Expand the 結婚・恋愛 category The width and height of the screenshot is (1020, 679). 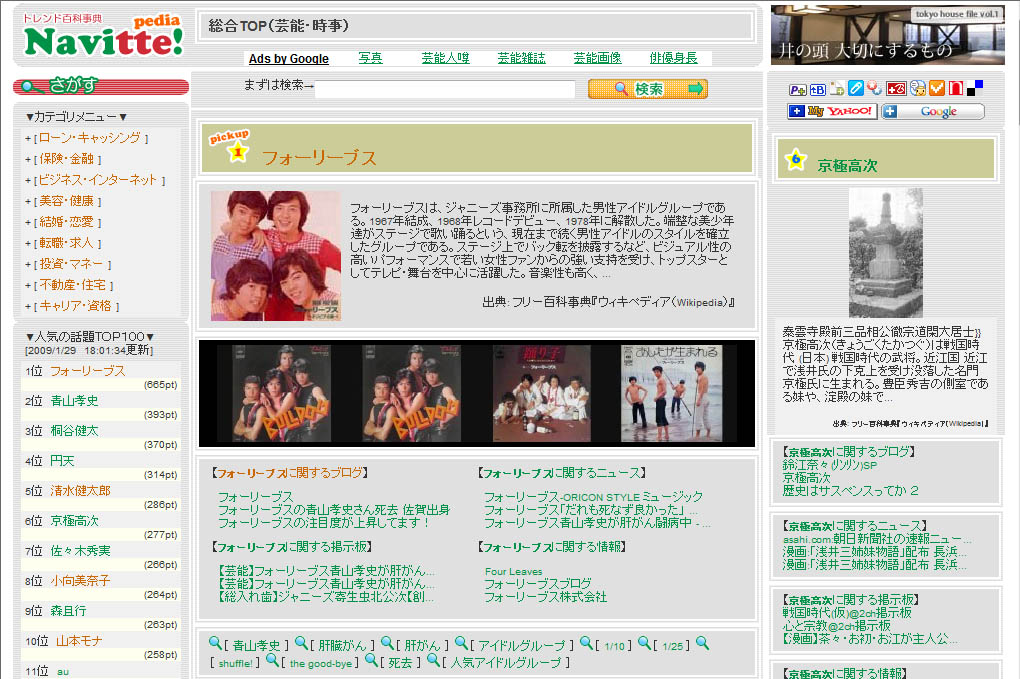[67, 222]
